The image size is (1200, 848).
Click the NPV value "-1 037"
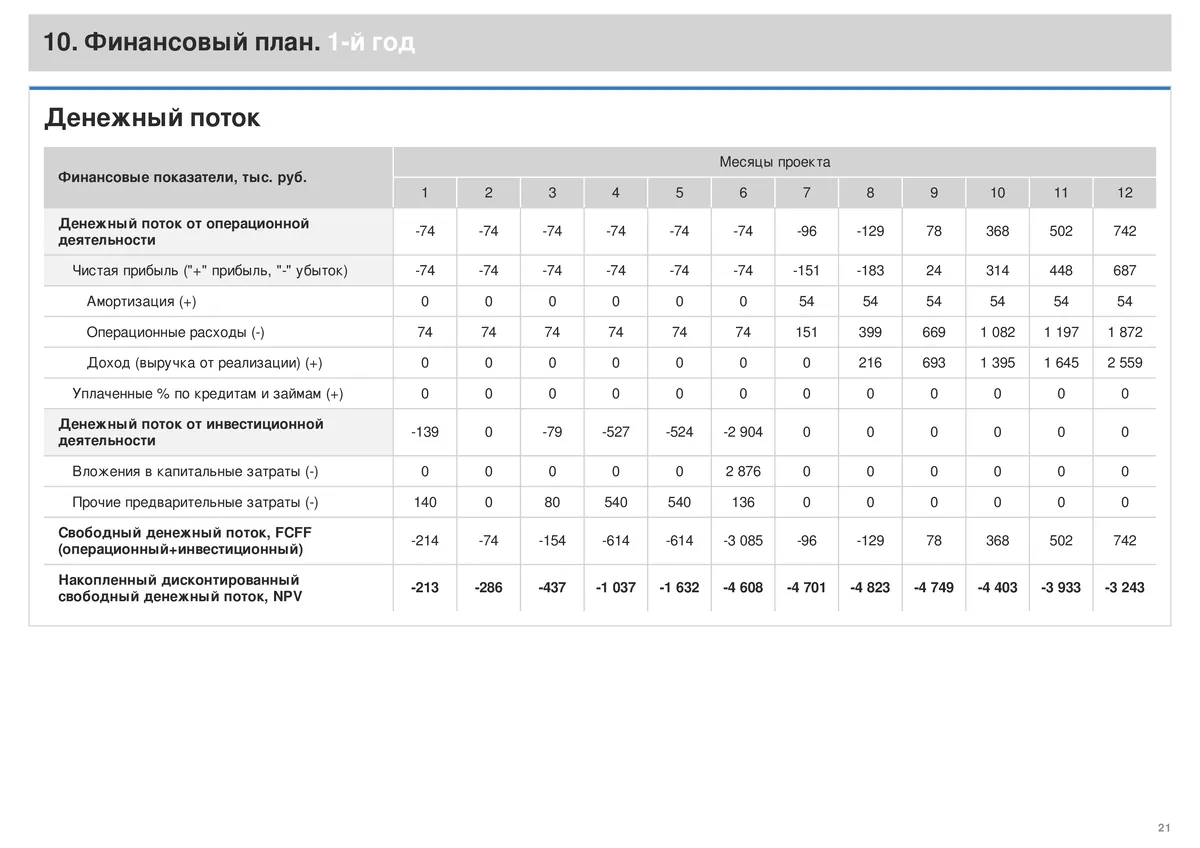[616, 588]
